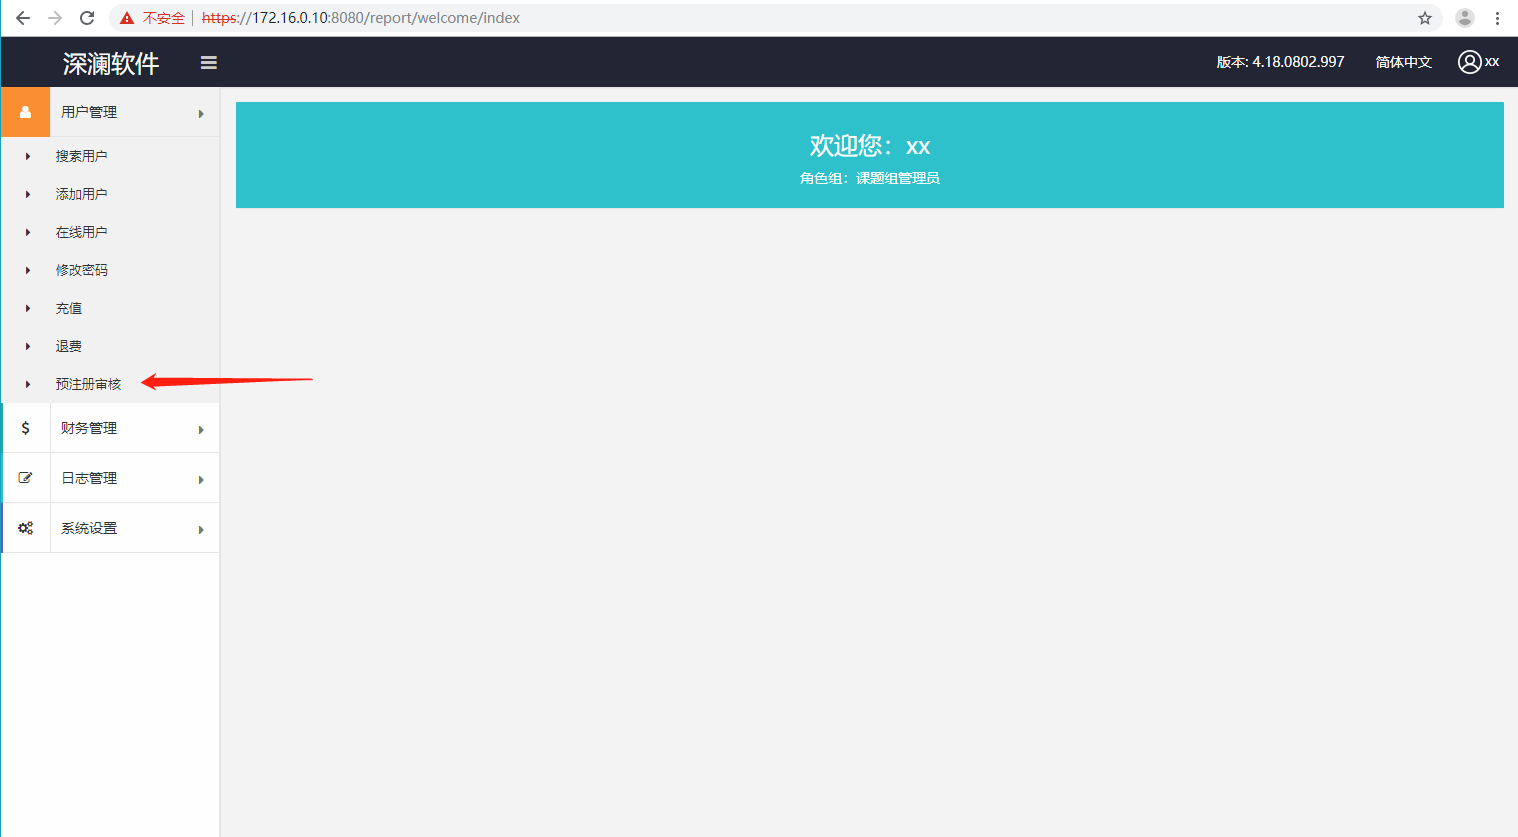Click the dollar sign finance icon
The height and width of the screenshot is (837, 1518).
point(25,428)
